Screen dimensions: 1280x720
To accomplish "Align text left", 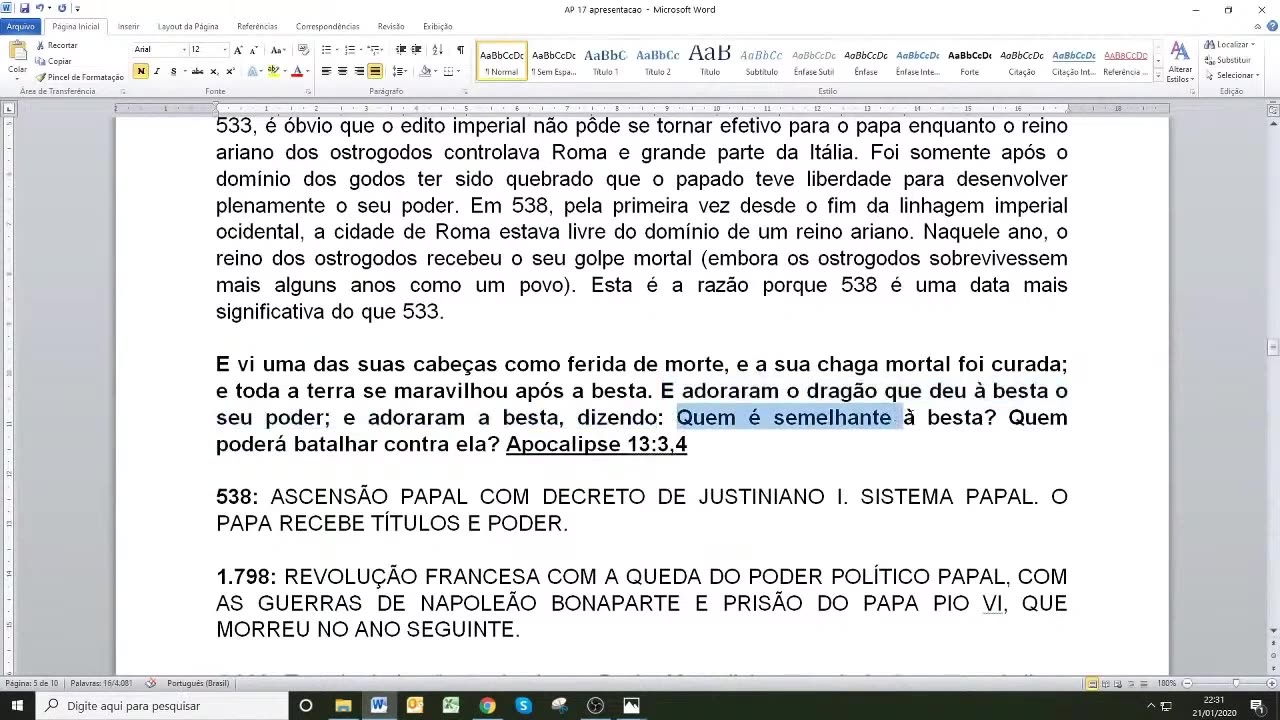I will (326, 71).
